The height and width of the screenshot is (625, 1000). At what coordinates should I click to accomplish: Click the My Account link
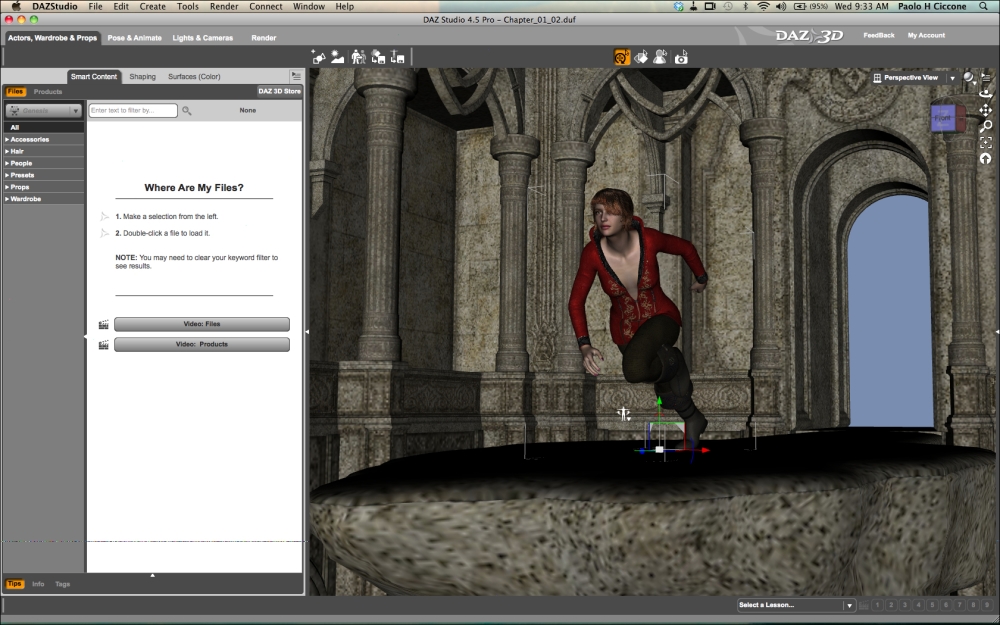(x=926, y=36)
